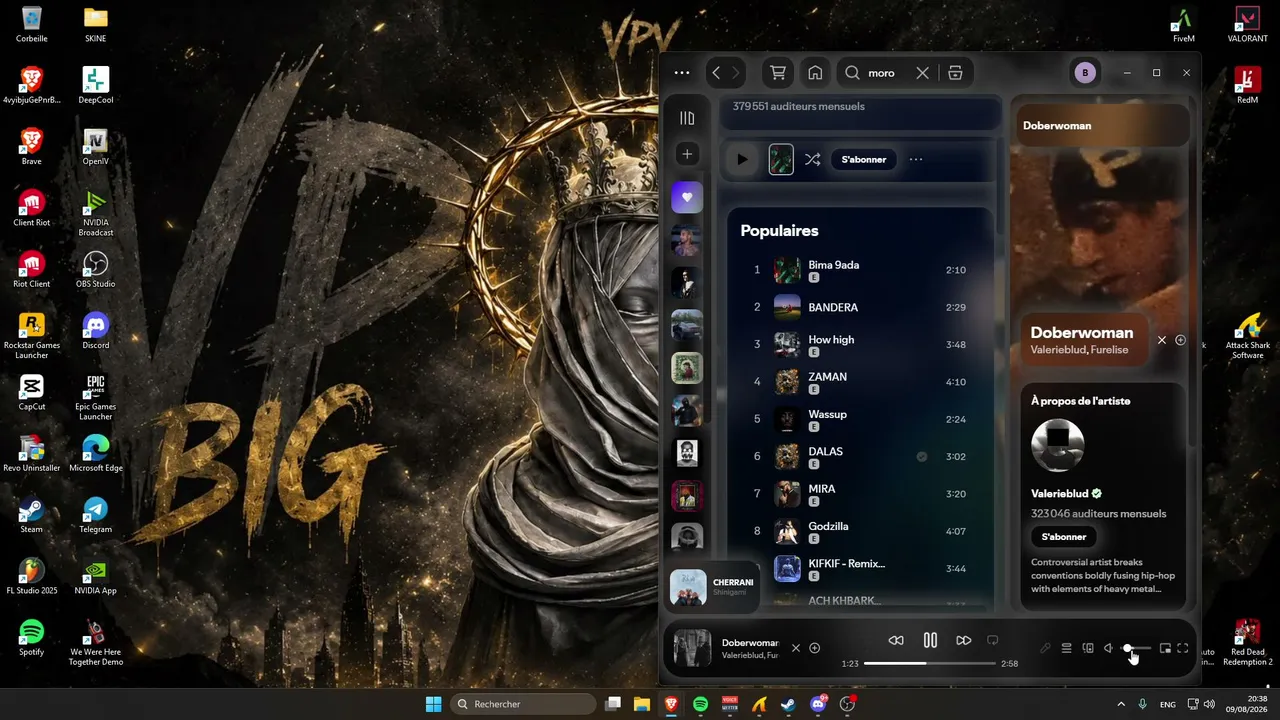Open Steam from the taskbar

click(788, 704)
